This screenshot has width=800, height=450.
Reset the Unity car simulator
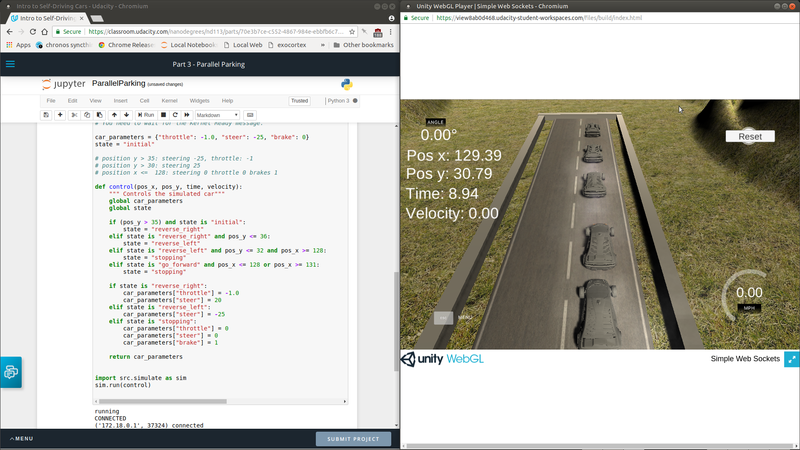[x=749, y=136]
